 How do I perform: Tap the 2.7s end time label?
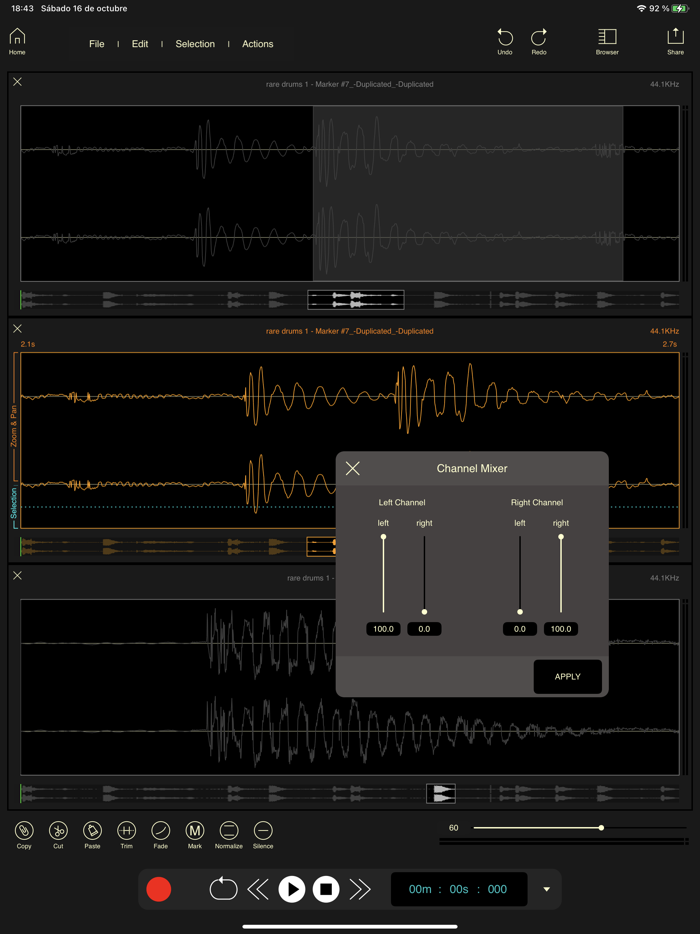pyautogui.click(x=670, y=344)
